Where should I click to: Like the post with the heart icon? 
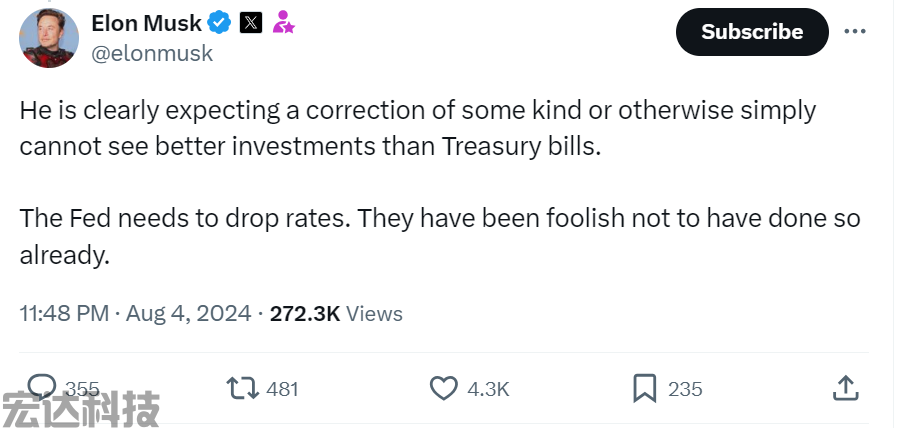[x=444, y=389]
